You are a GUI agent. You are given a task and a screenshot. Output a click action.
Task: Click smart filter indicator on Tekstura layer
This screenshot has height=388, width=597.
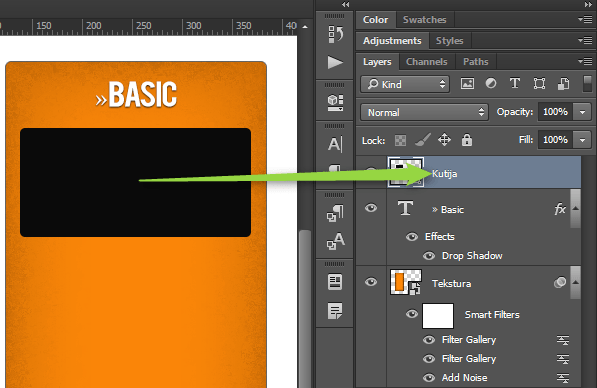[x=560, y=282]
